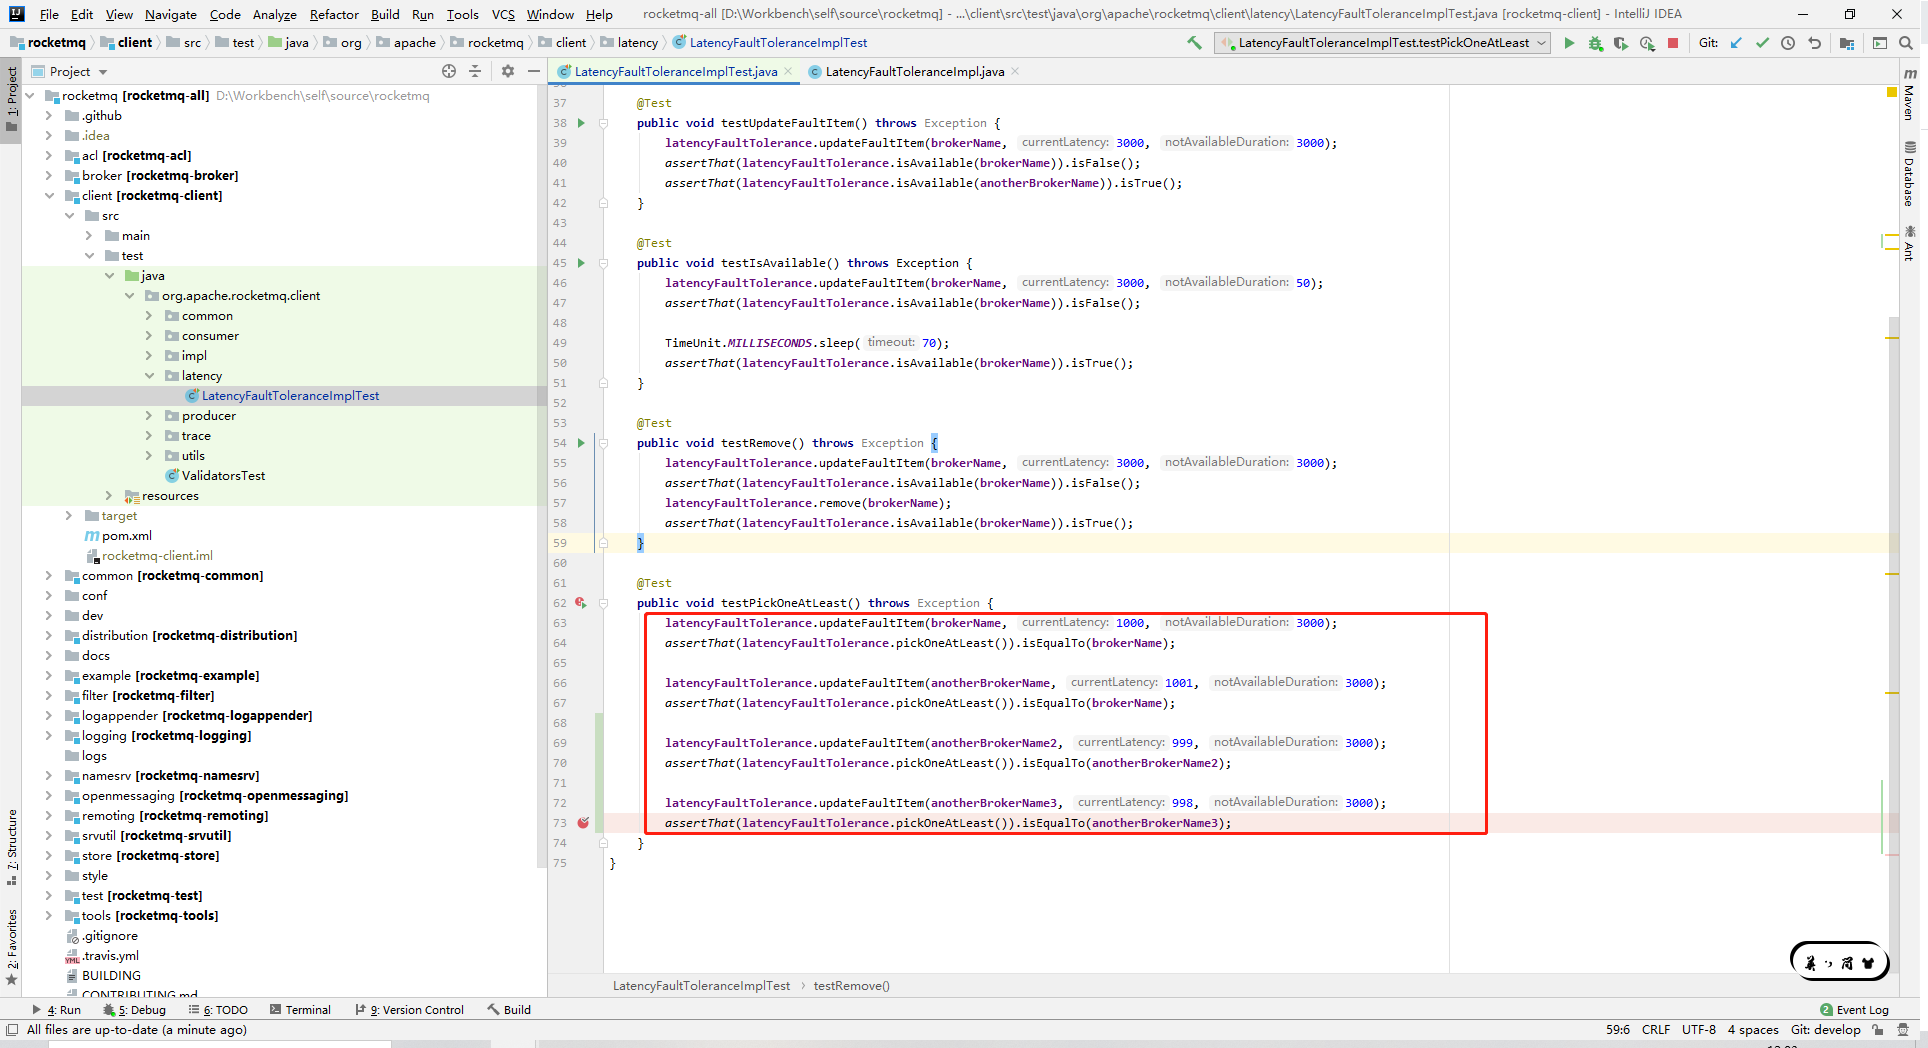
Task: Expand the producer package folder
Action: point(149,415)
